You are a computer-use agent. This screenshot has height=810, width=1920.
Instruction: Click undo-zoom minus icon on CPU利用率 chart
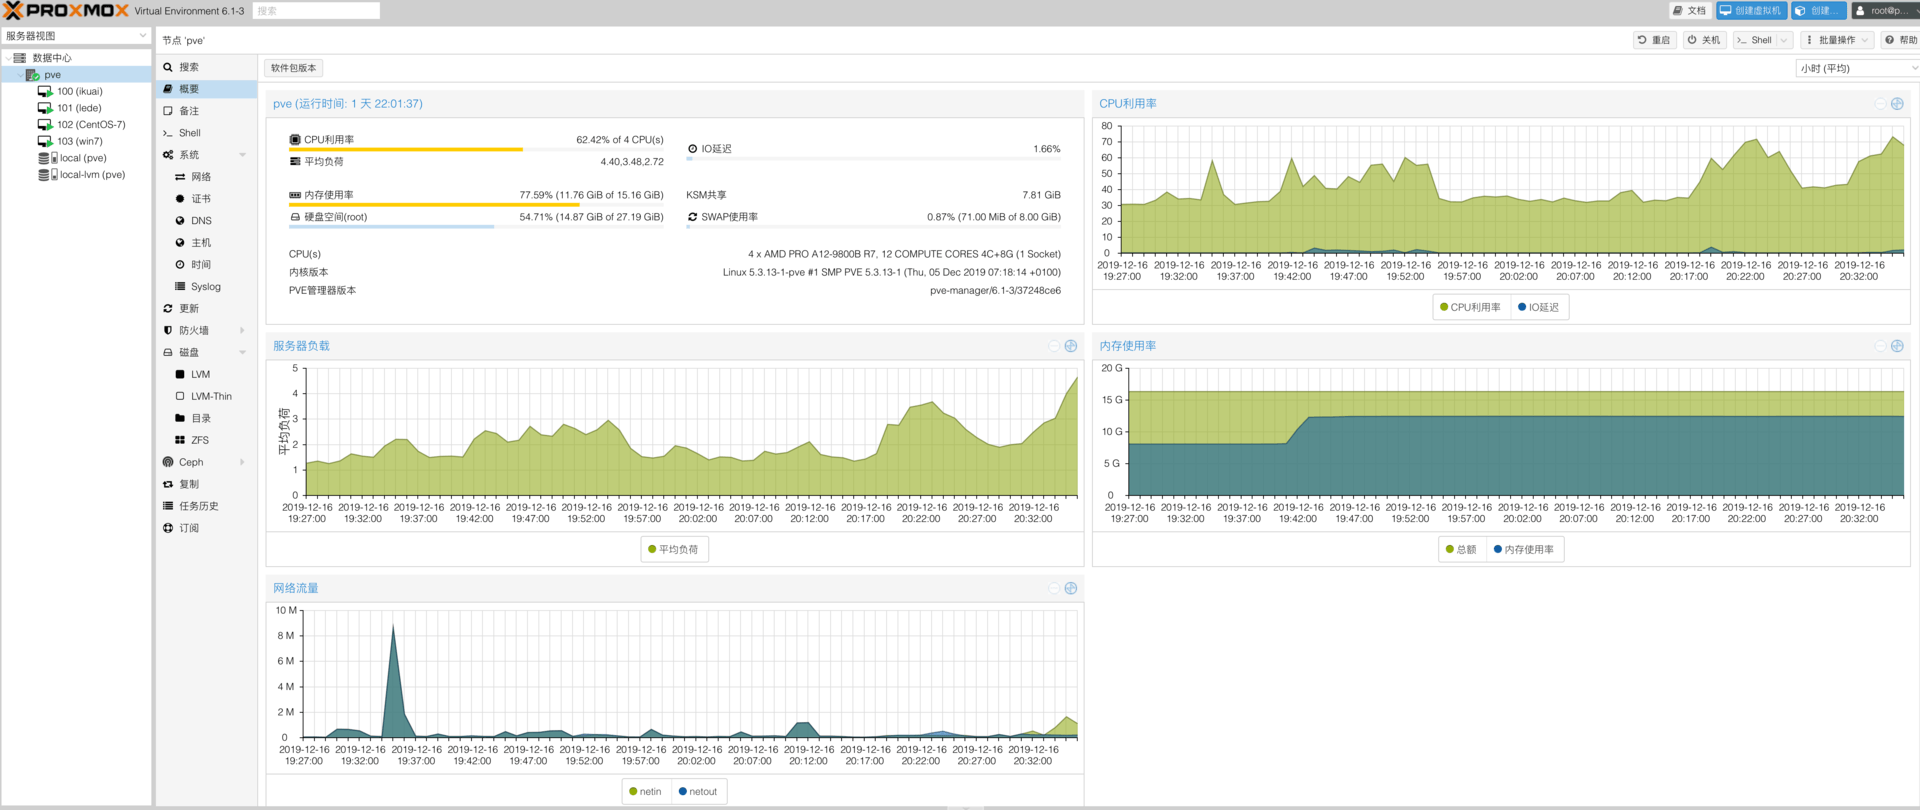coord(1880,104)
